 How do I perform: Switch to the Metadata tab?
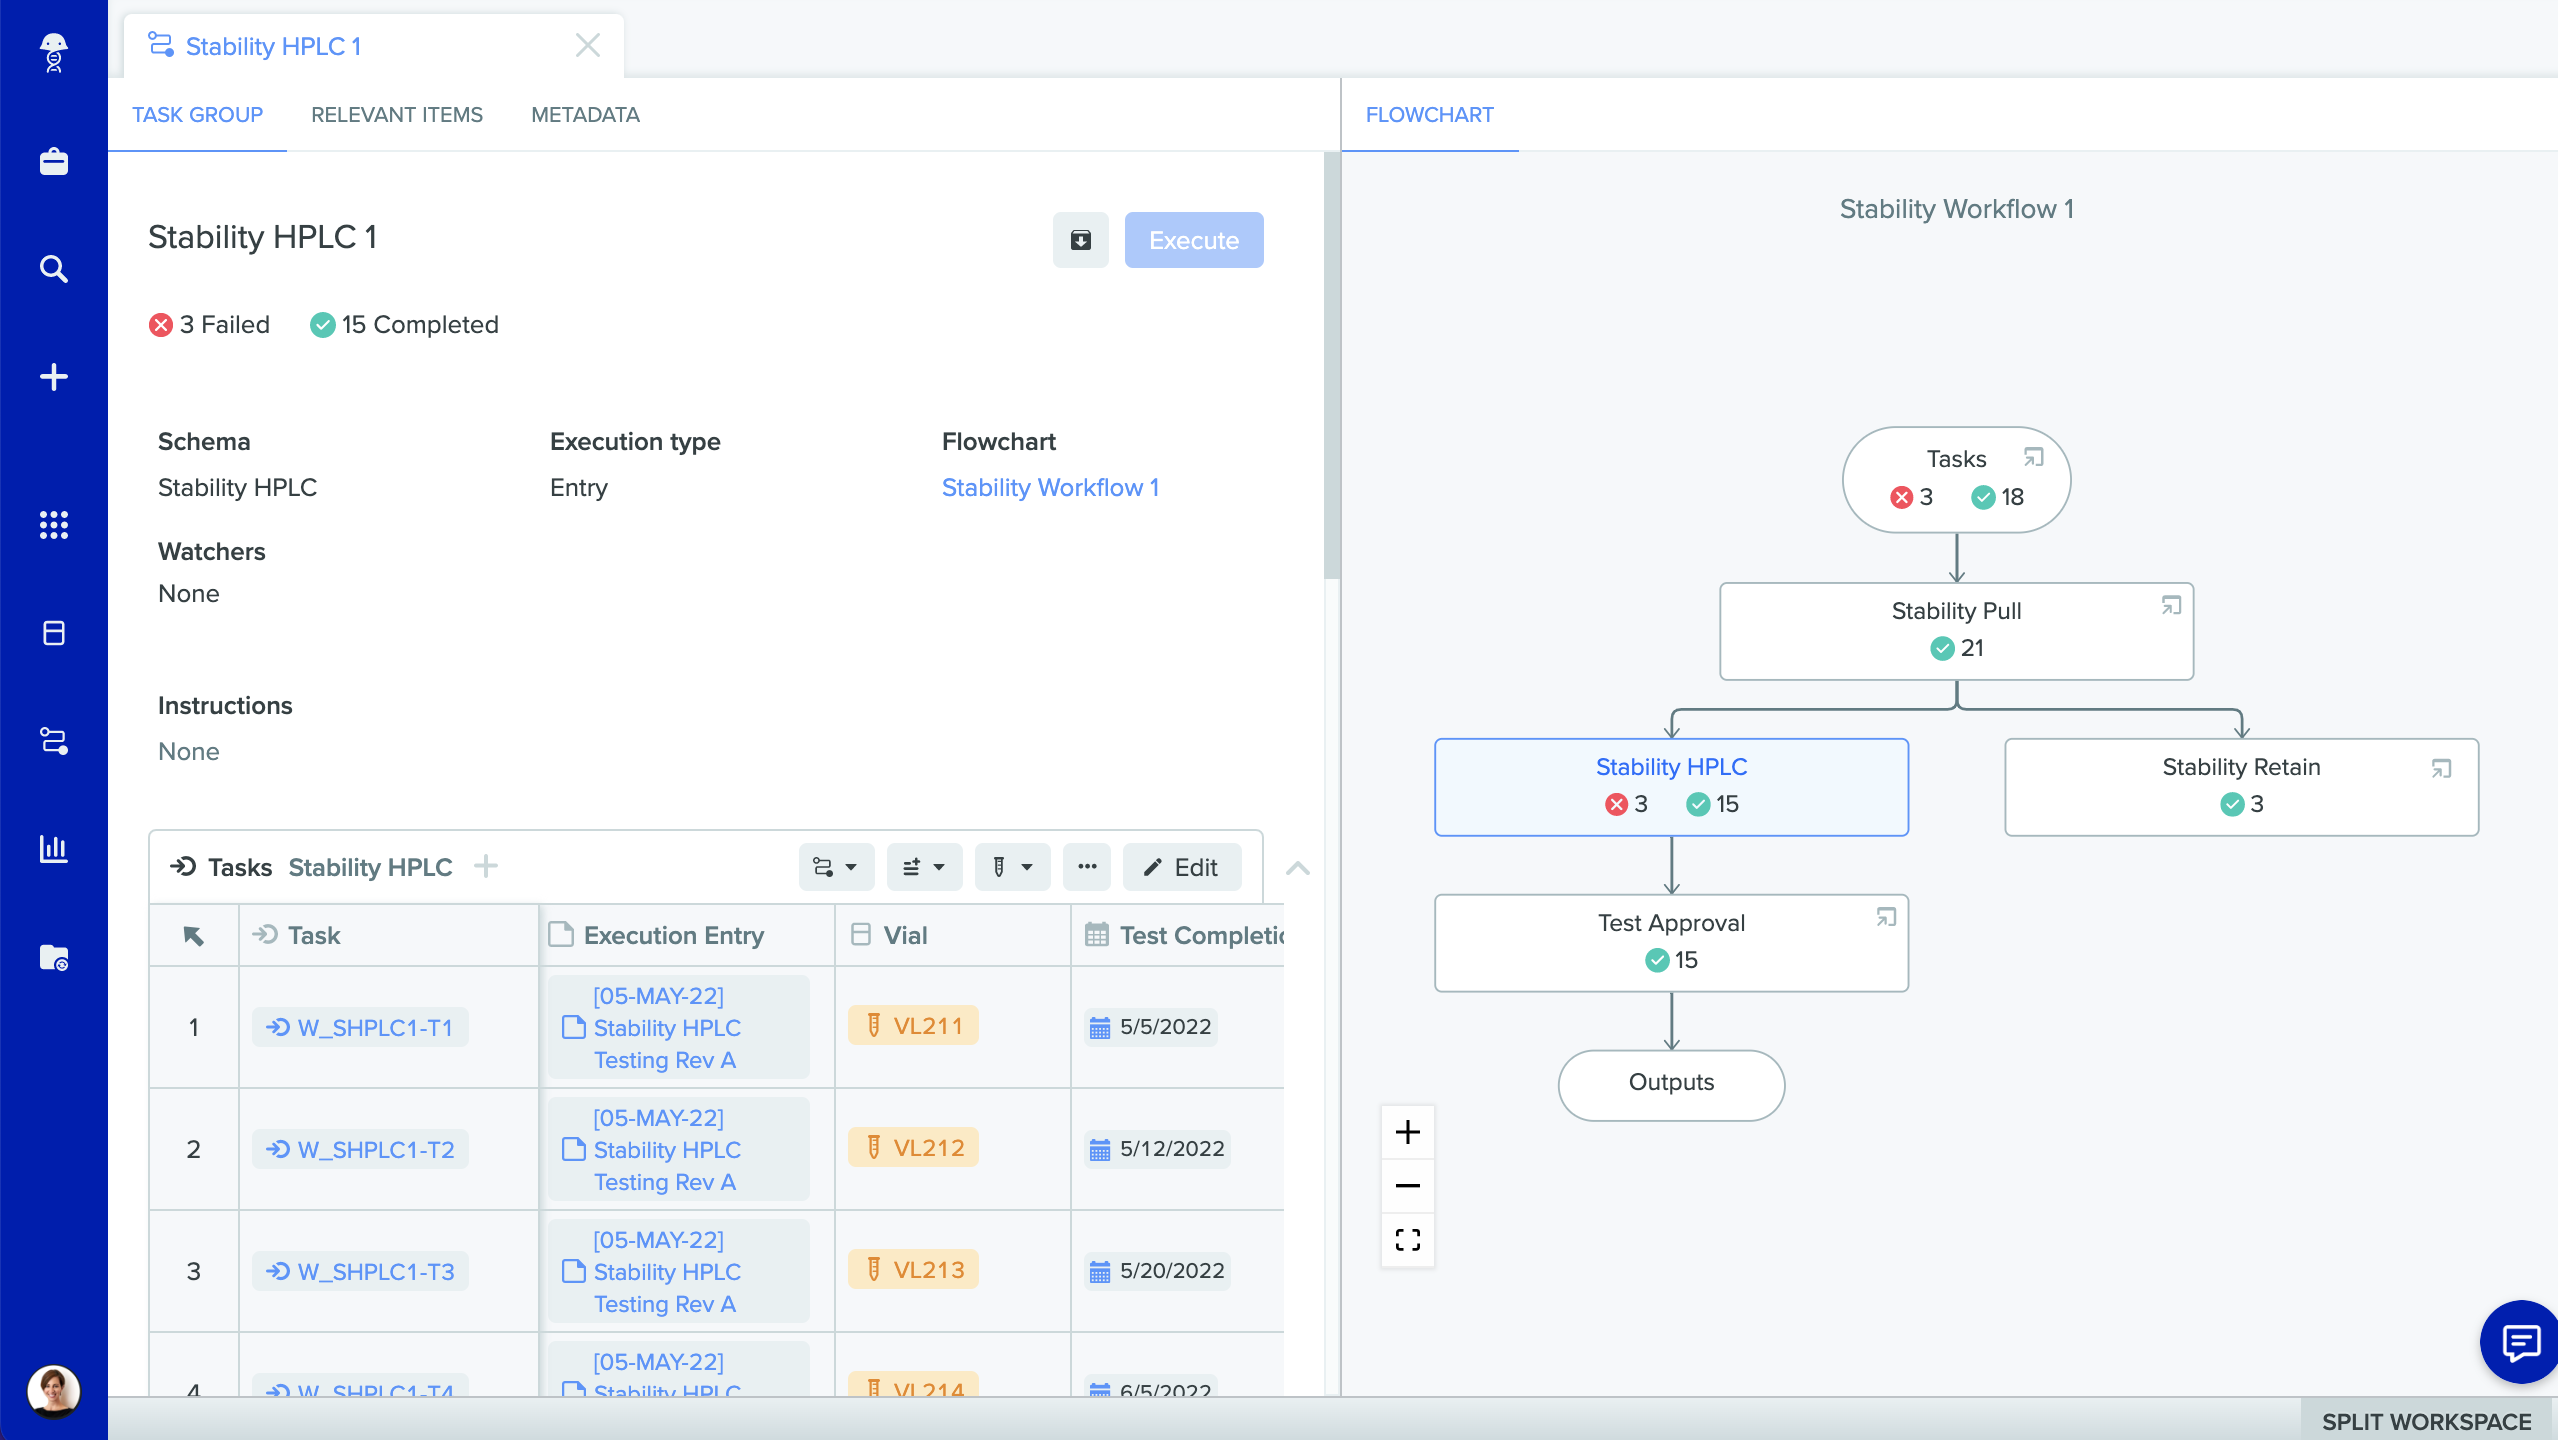coord(585,115)
